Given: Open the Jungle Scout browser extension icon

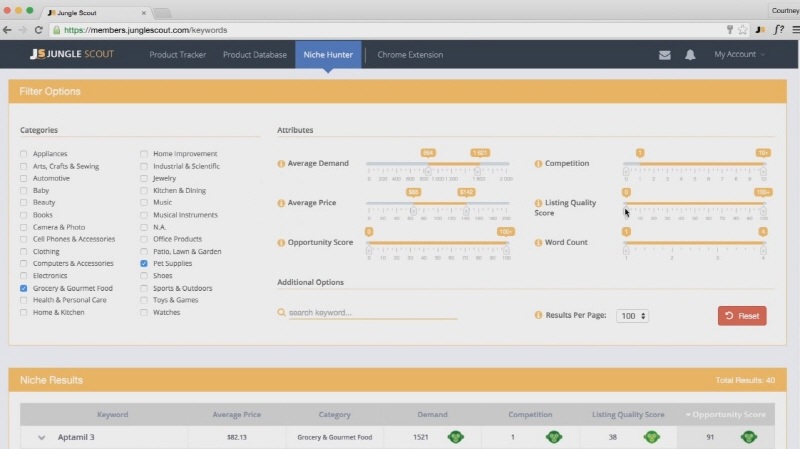Looking at the screenshot, I should click(x=760, y=30).
